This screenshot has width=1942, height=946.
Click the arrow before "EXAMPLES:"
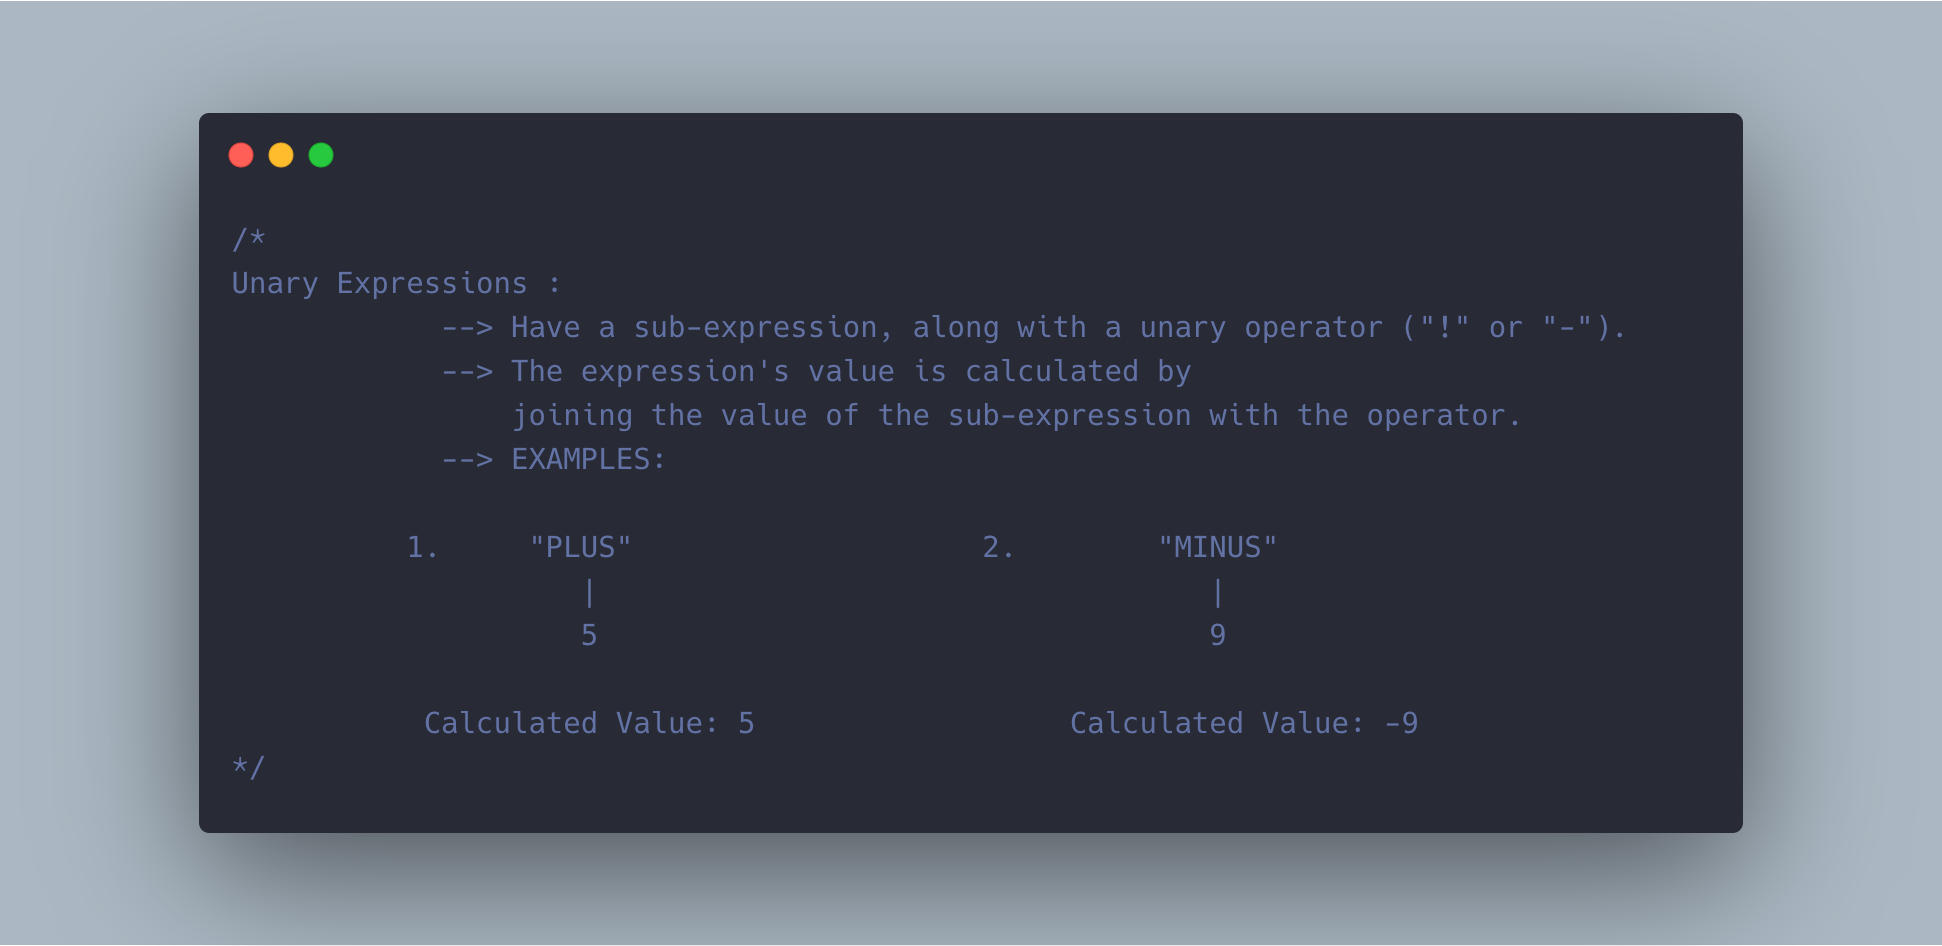tap(468, 460)
